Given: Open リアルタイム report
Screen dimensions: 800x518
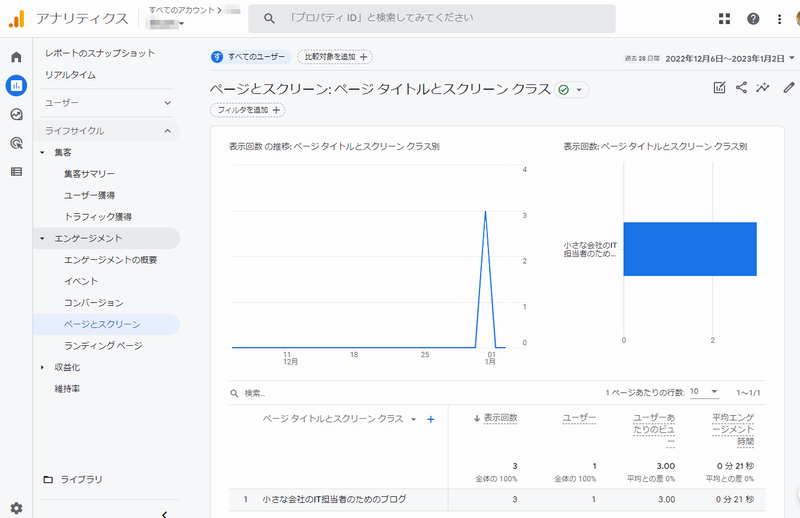Looking at the screenshot, I should 70,75.
